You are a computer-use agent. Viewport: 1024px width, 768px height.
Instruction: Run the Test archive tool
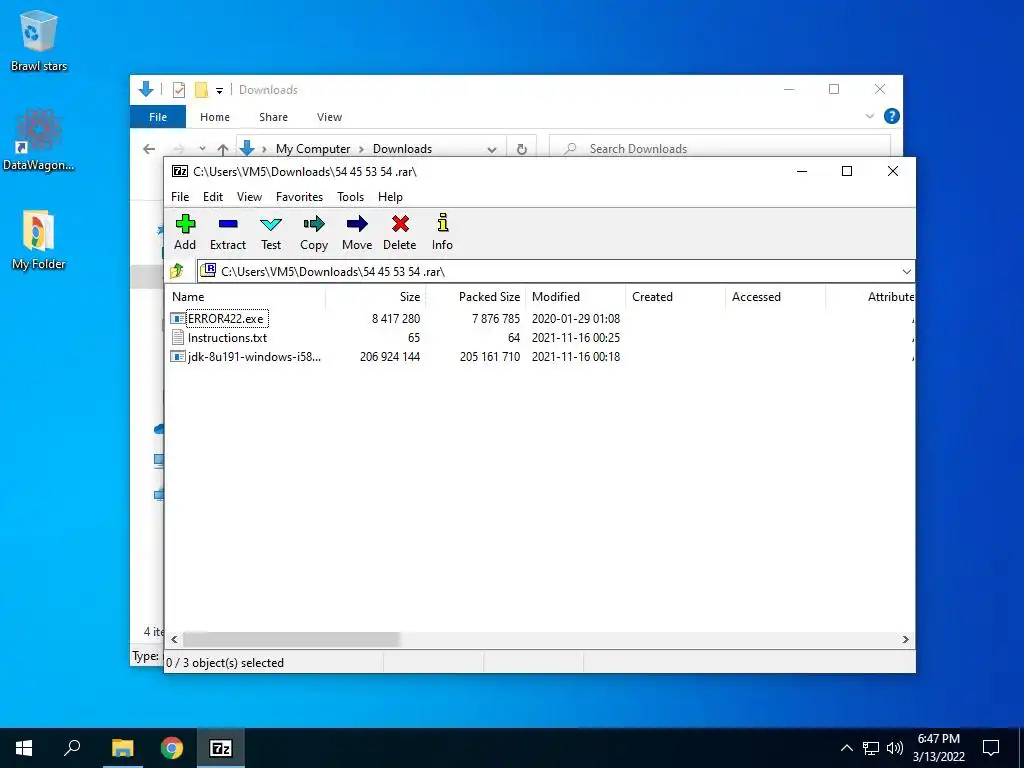(x=270, y=225)
